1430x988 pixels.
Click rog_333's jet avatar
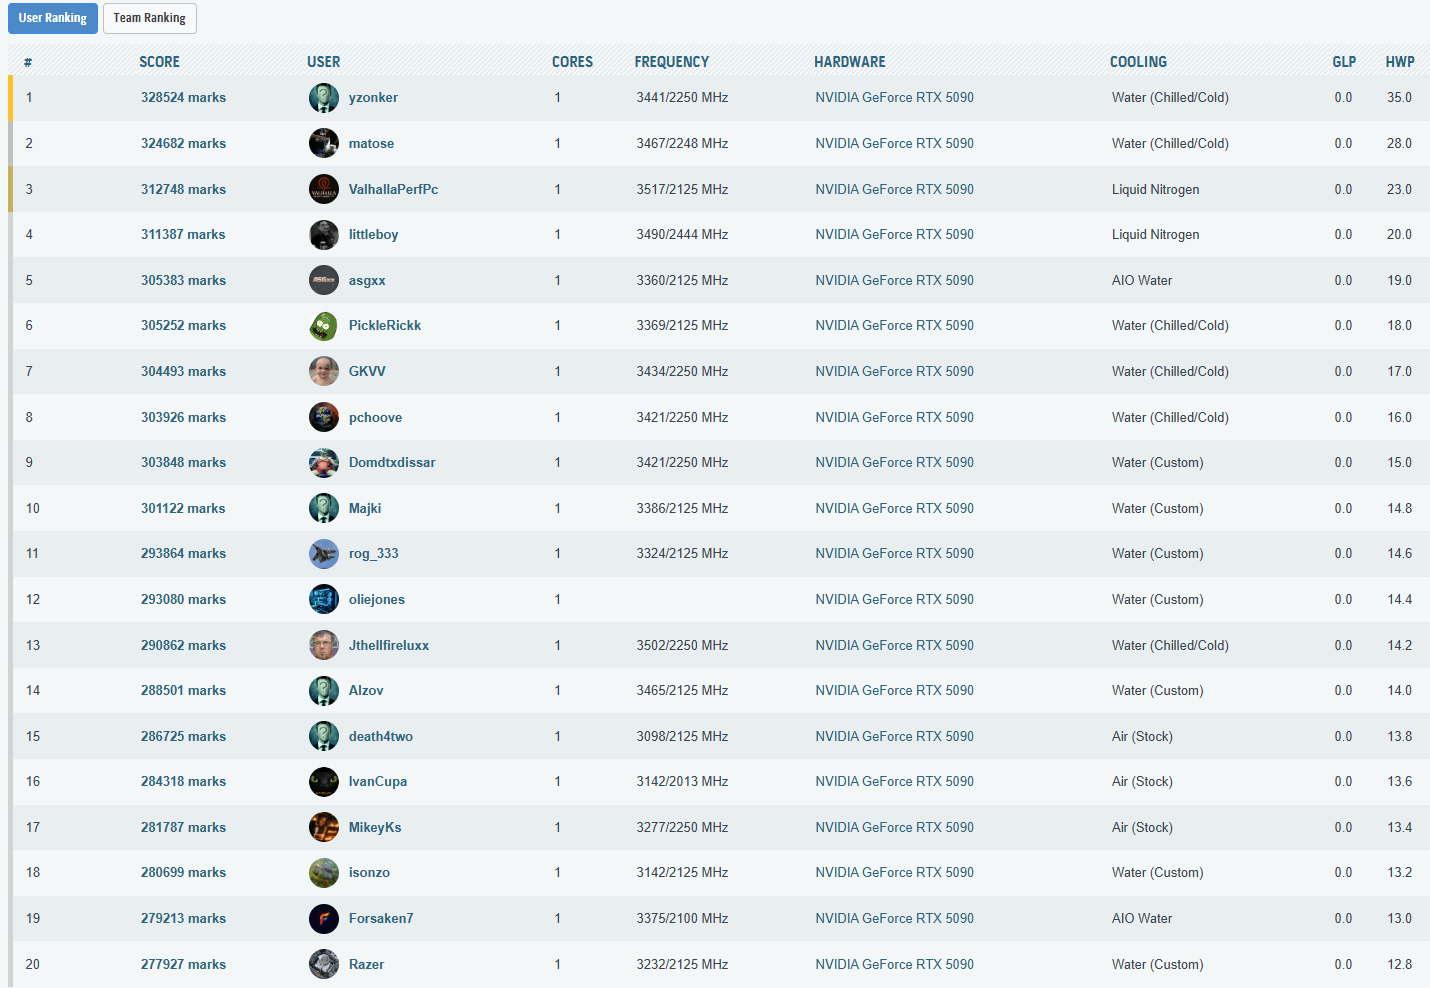pos(323,554)
